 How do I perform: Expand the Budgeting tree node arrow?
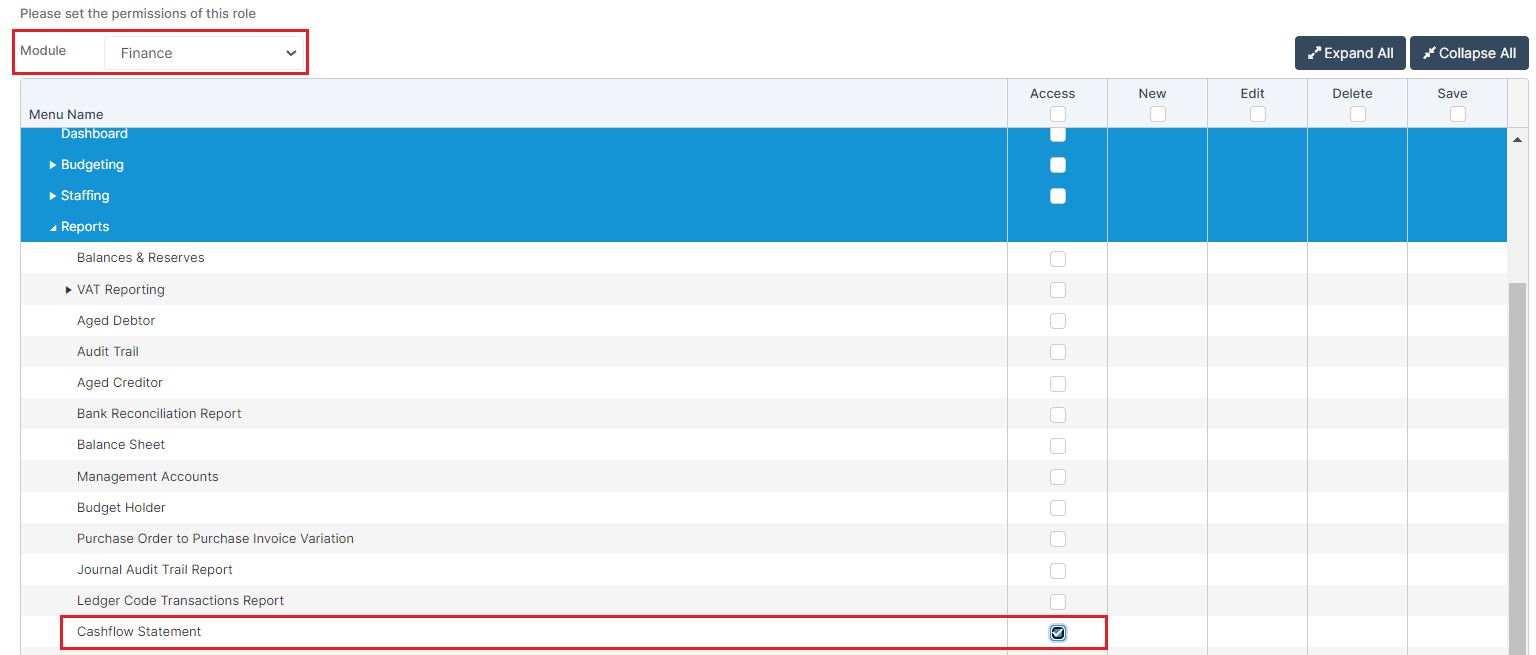click(x=53, y=165)
